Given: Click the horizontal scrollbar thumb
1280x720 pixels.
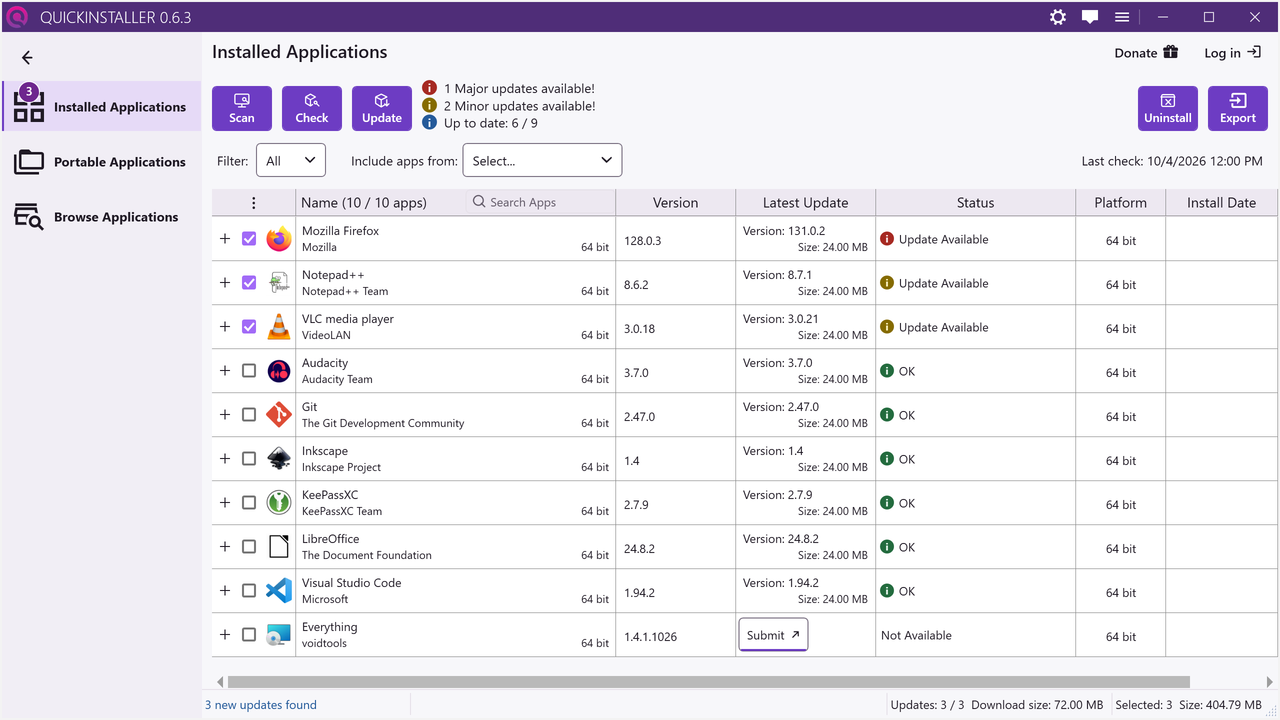Looking at the screenshot, I should click(x=708, y=682).
